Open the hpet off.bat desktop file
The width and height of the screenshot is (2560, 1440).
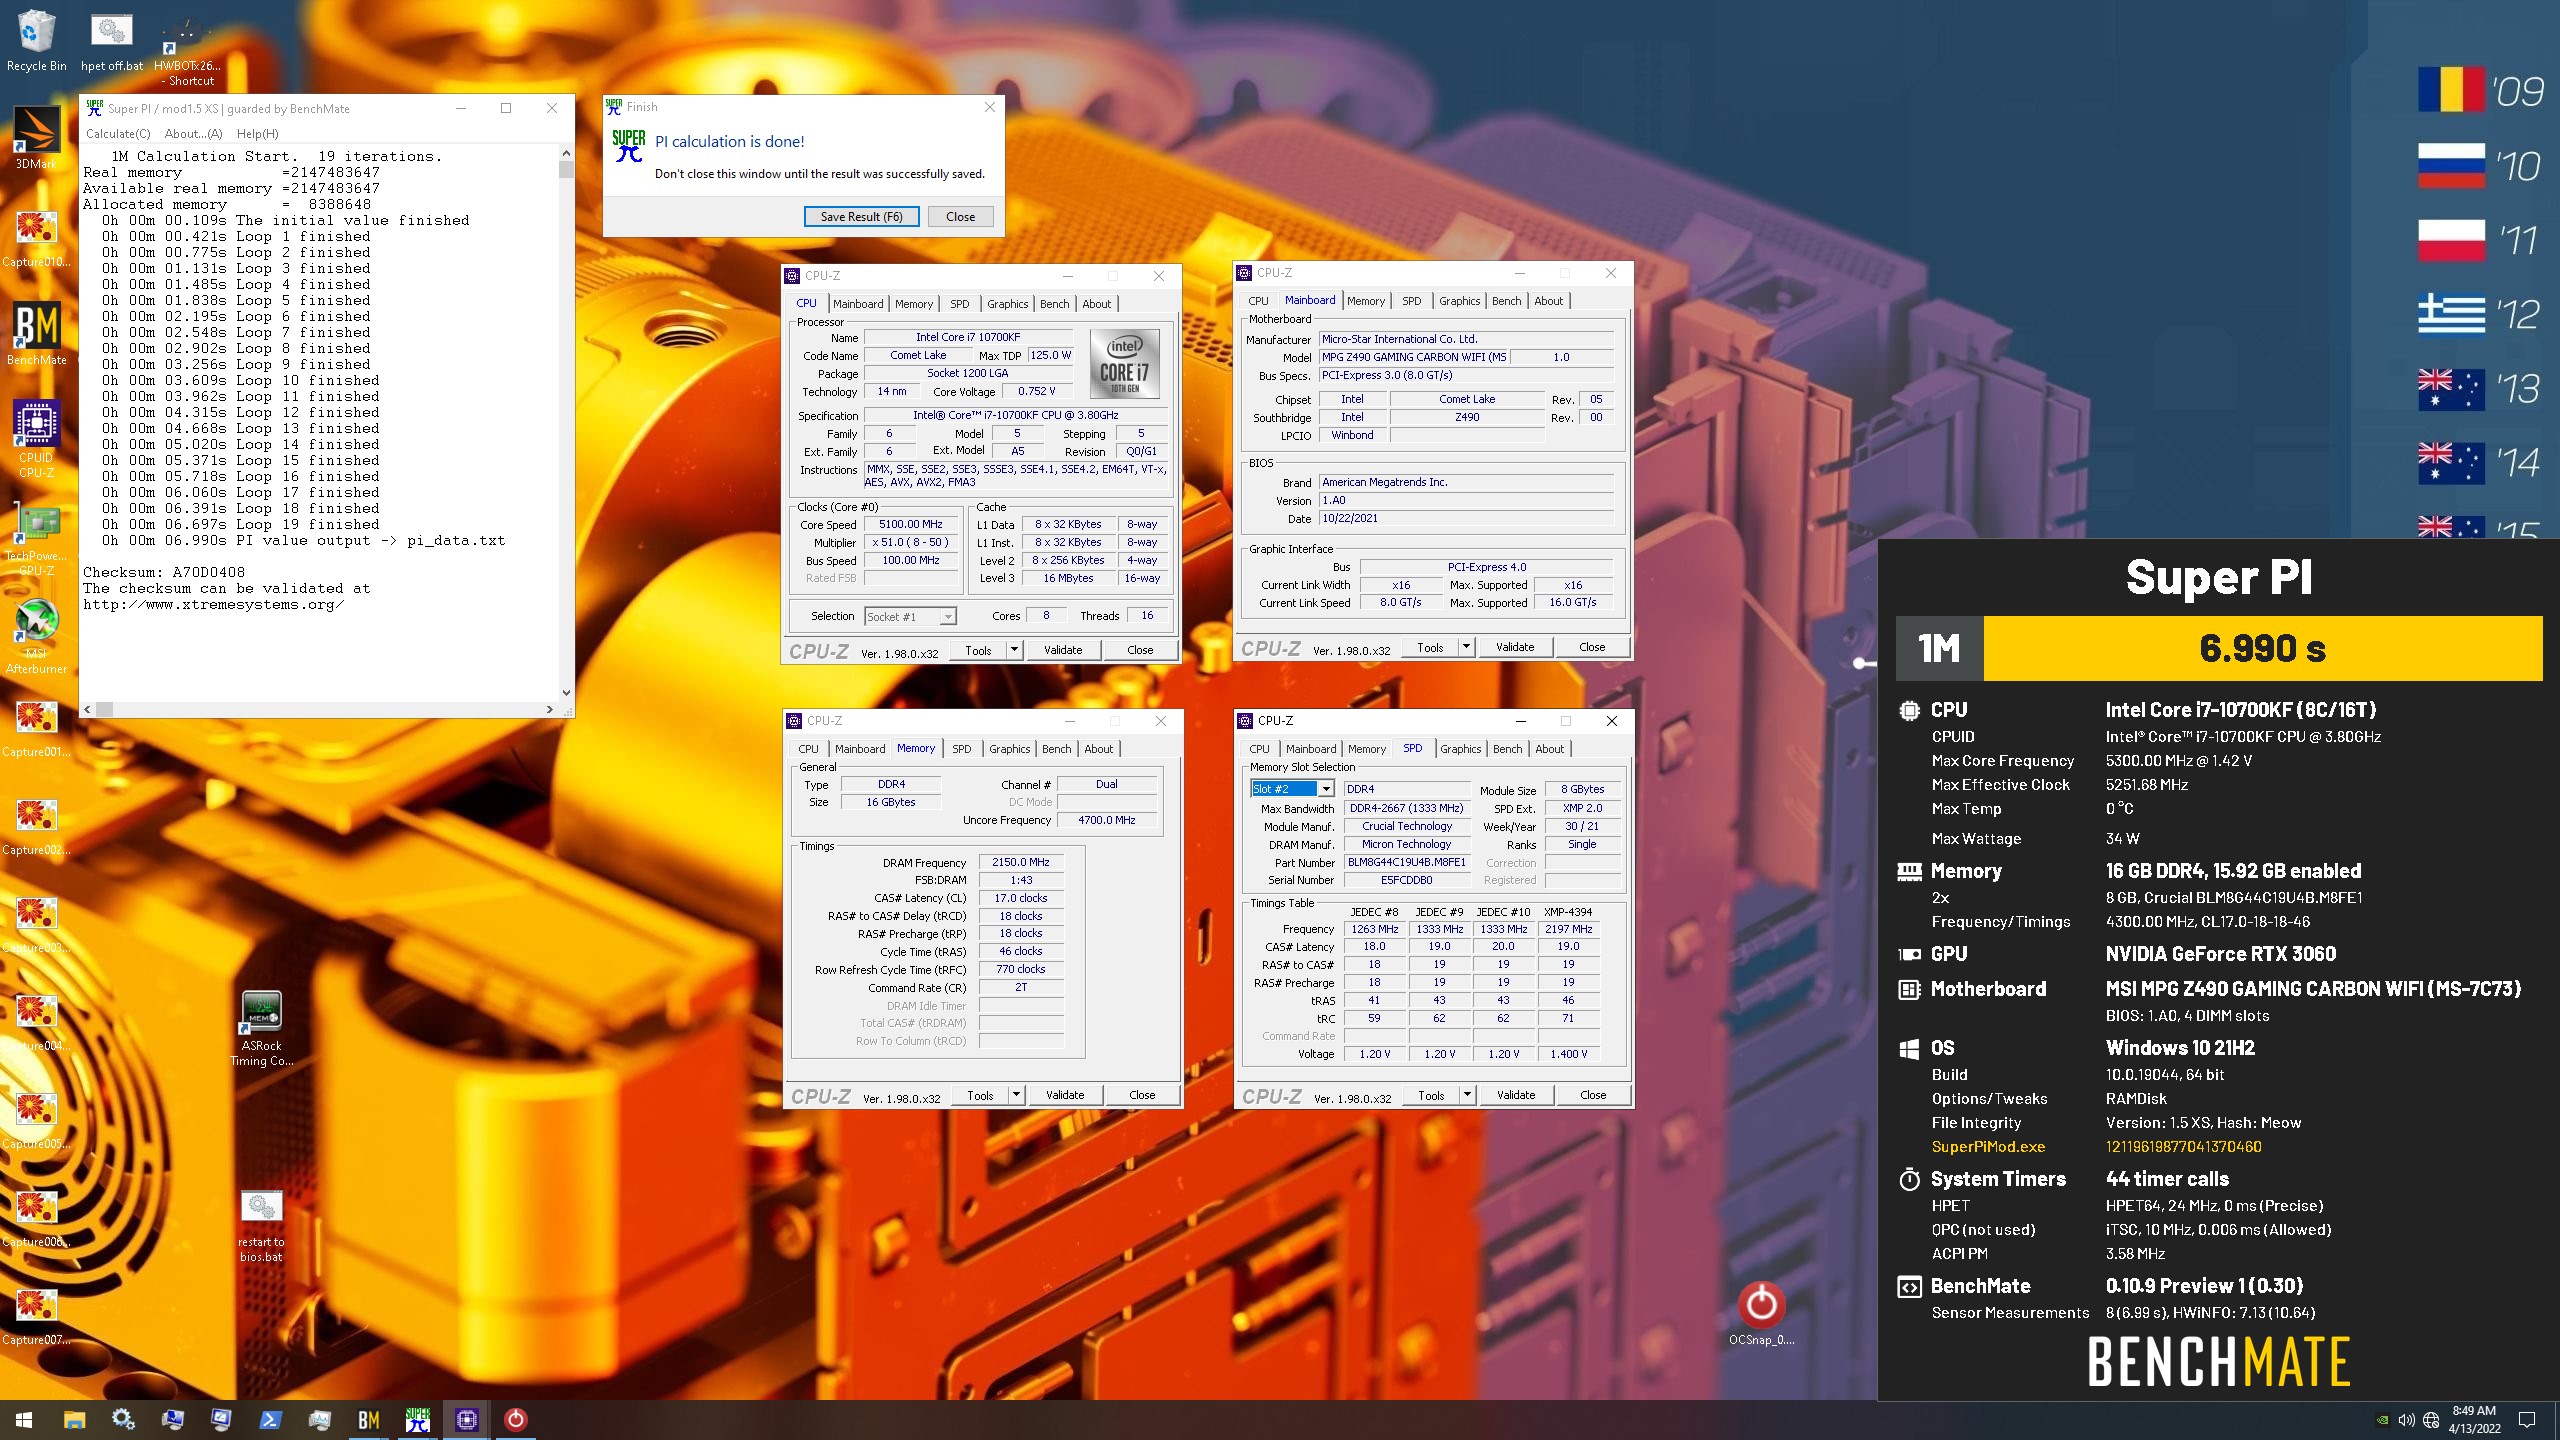point(111,41)
